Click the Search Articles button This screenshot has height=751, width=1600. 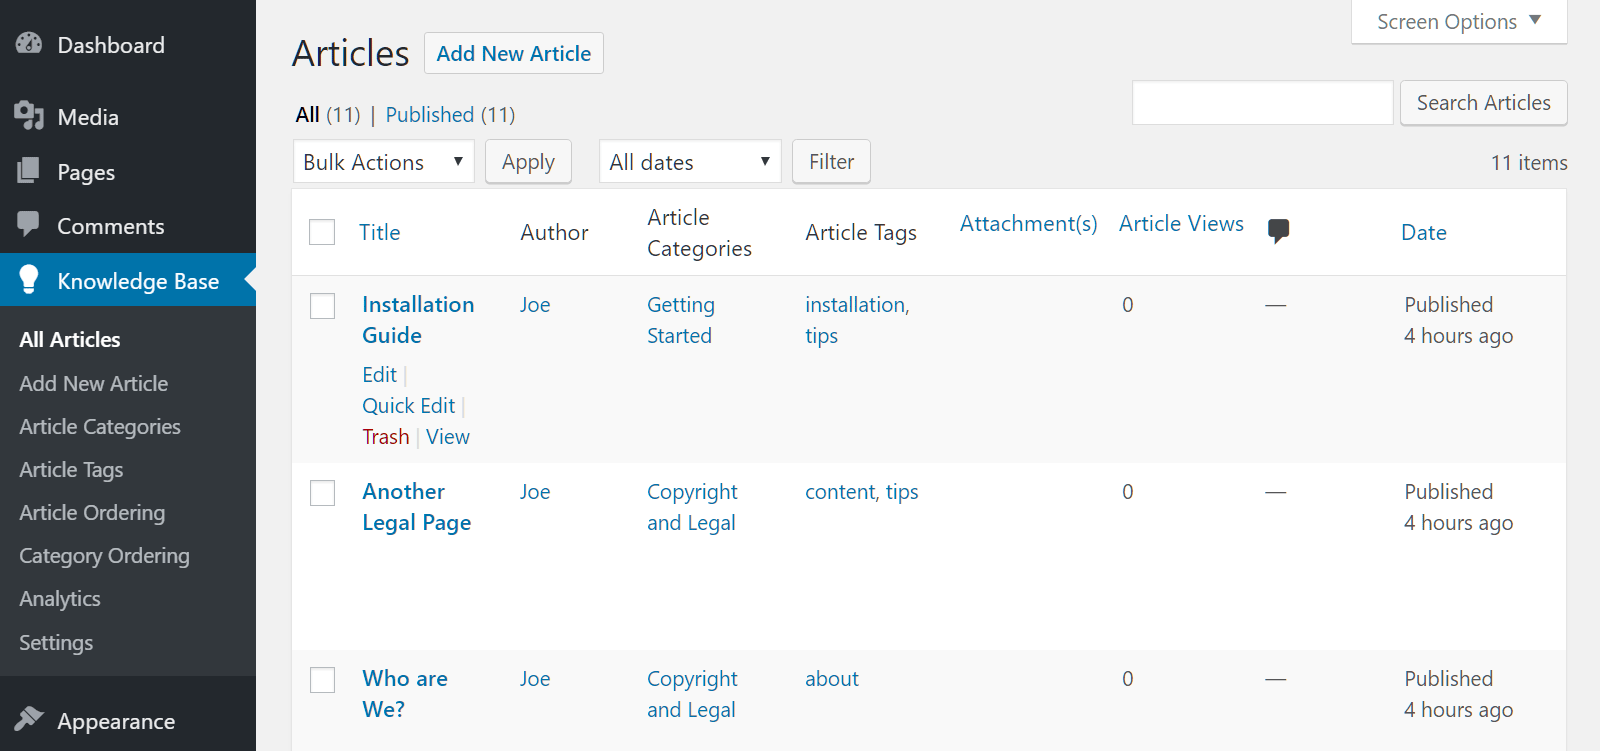(1483, 103)
